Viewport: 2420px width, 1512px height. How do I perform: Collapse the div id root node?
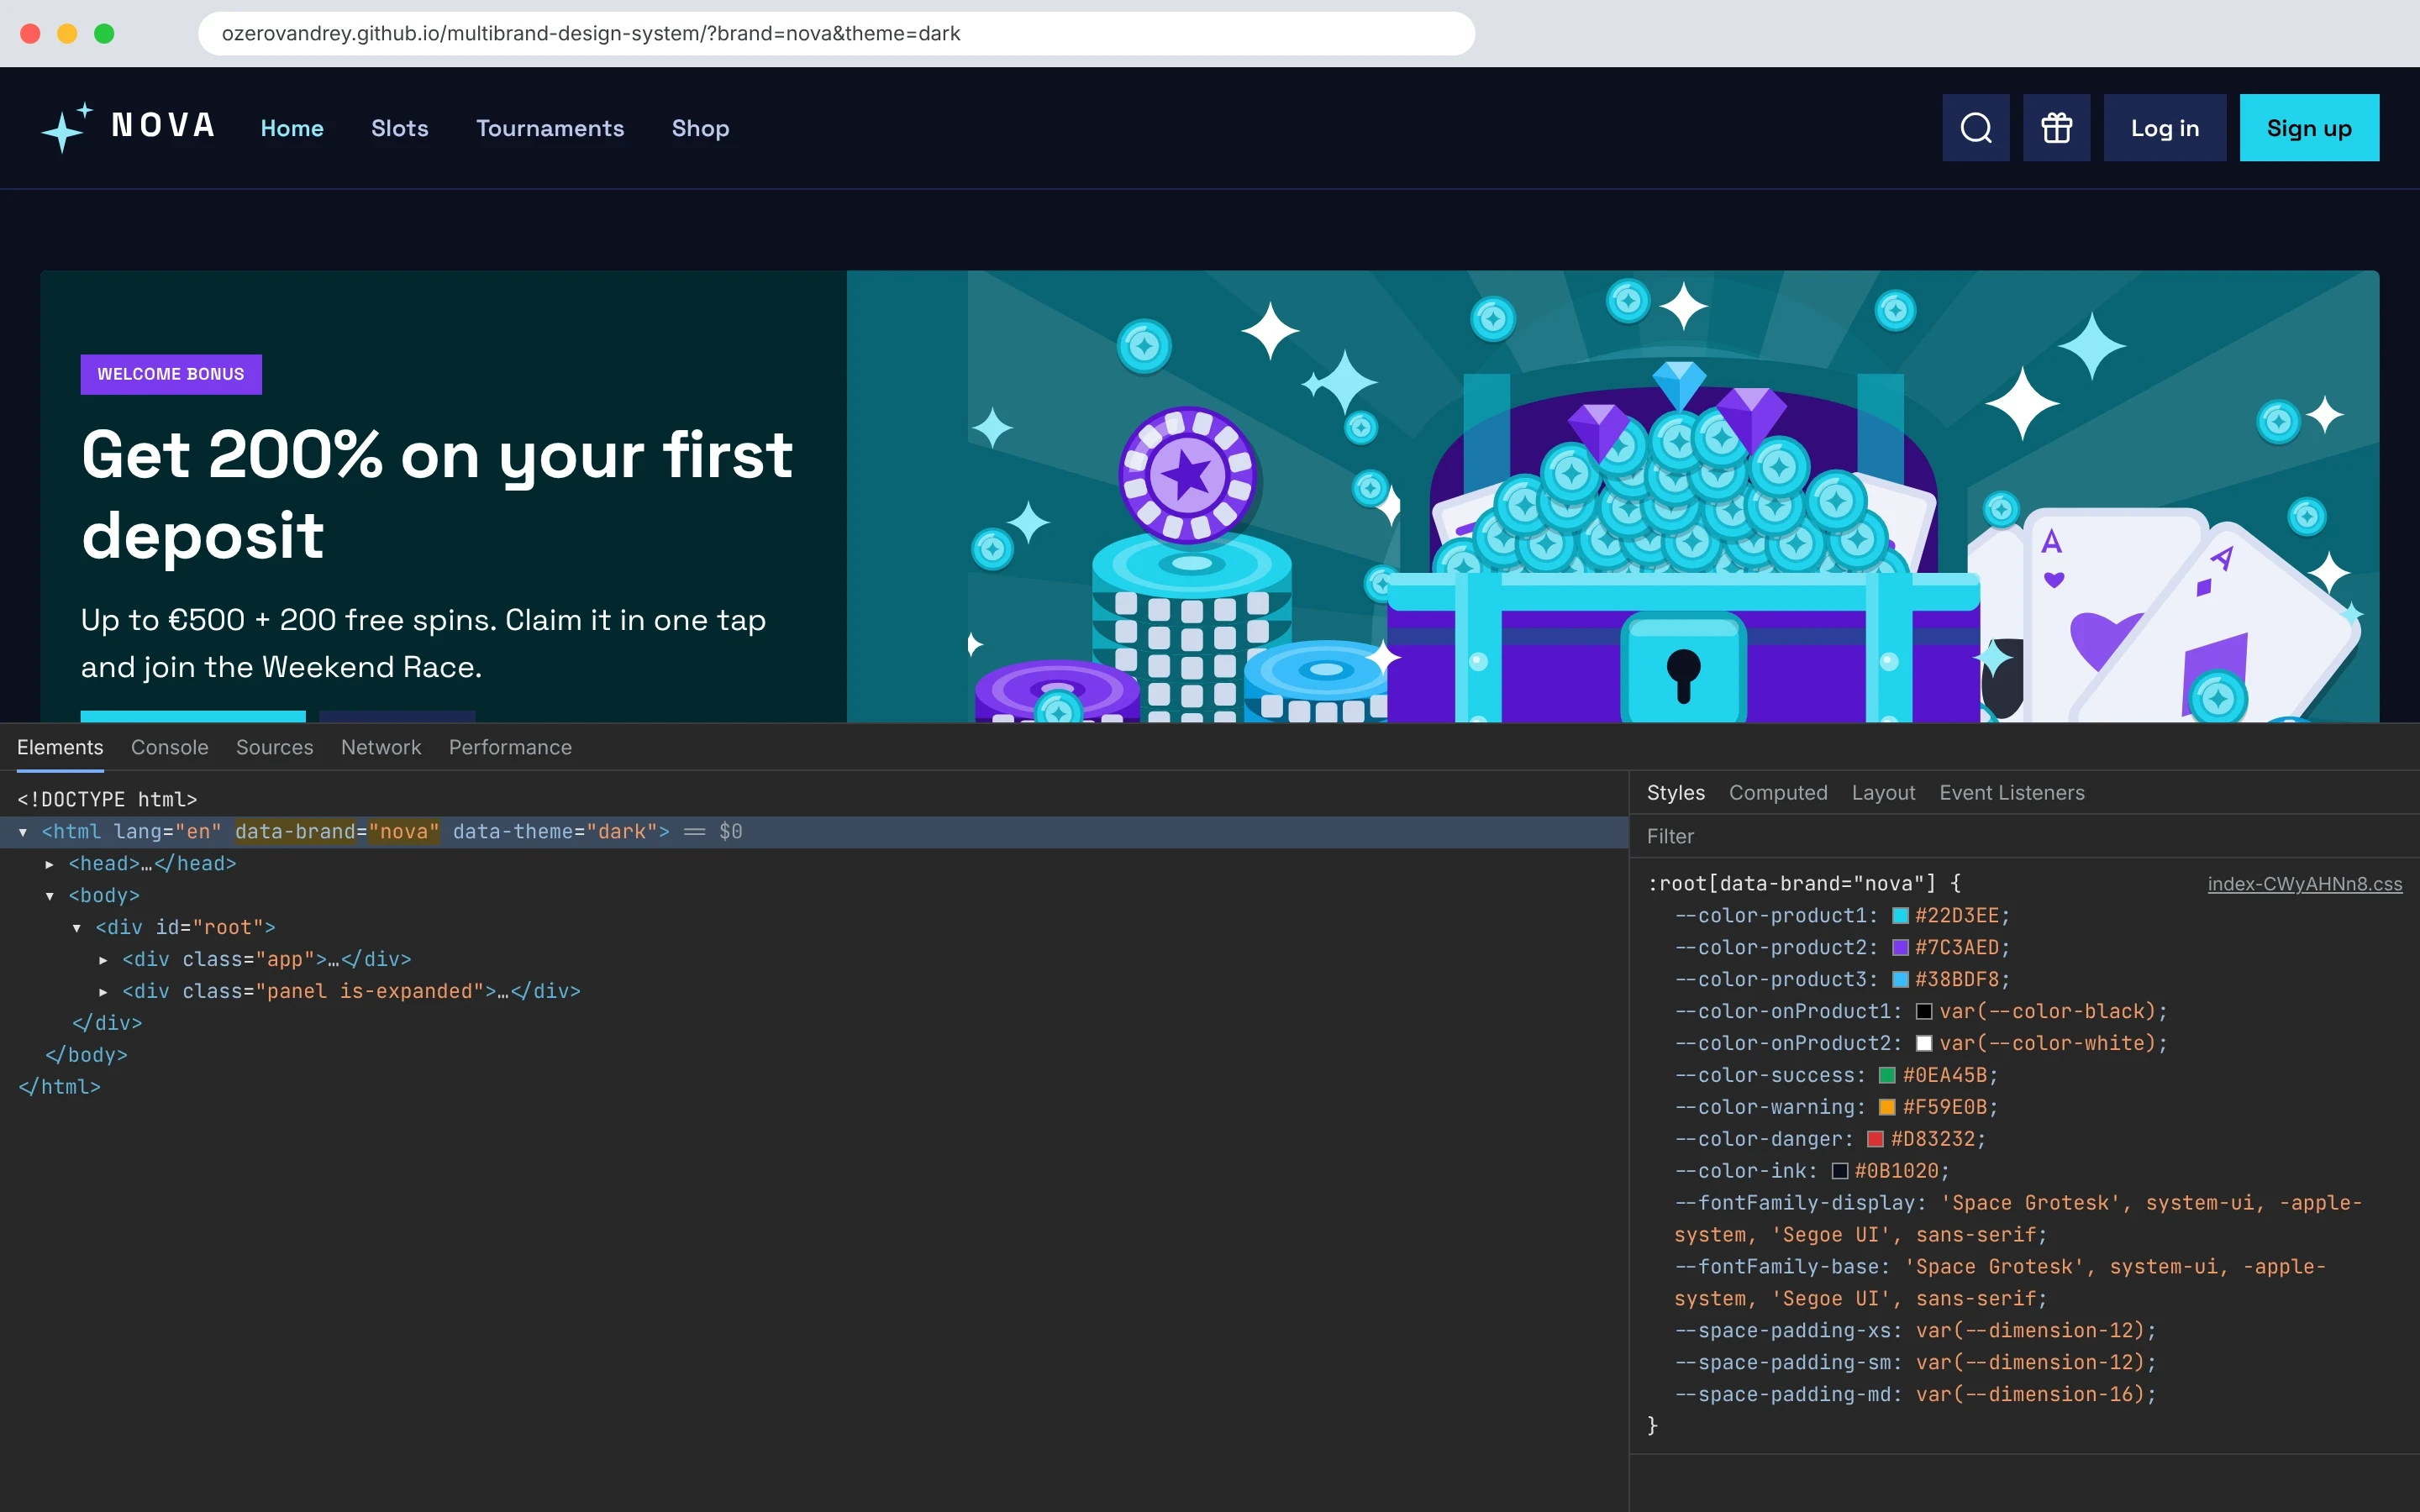click(x=77, y=928)
